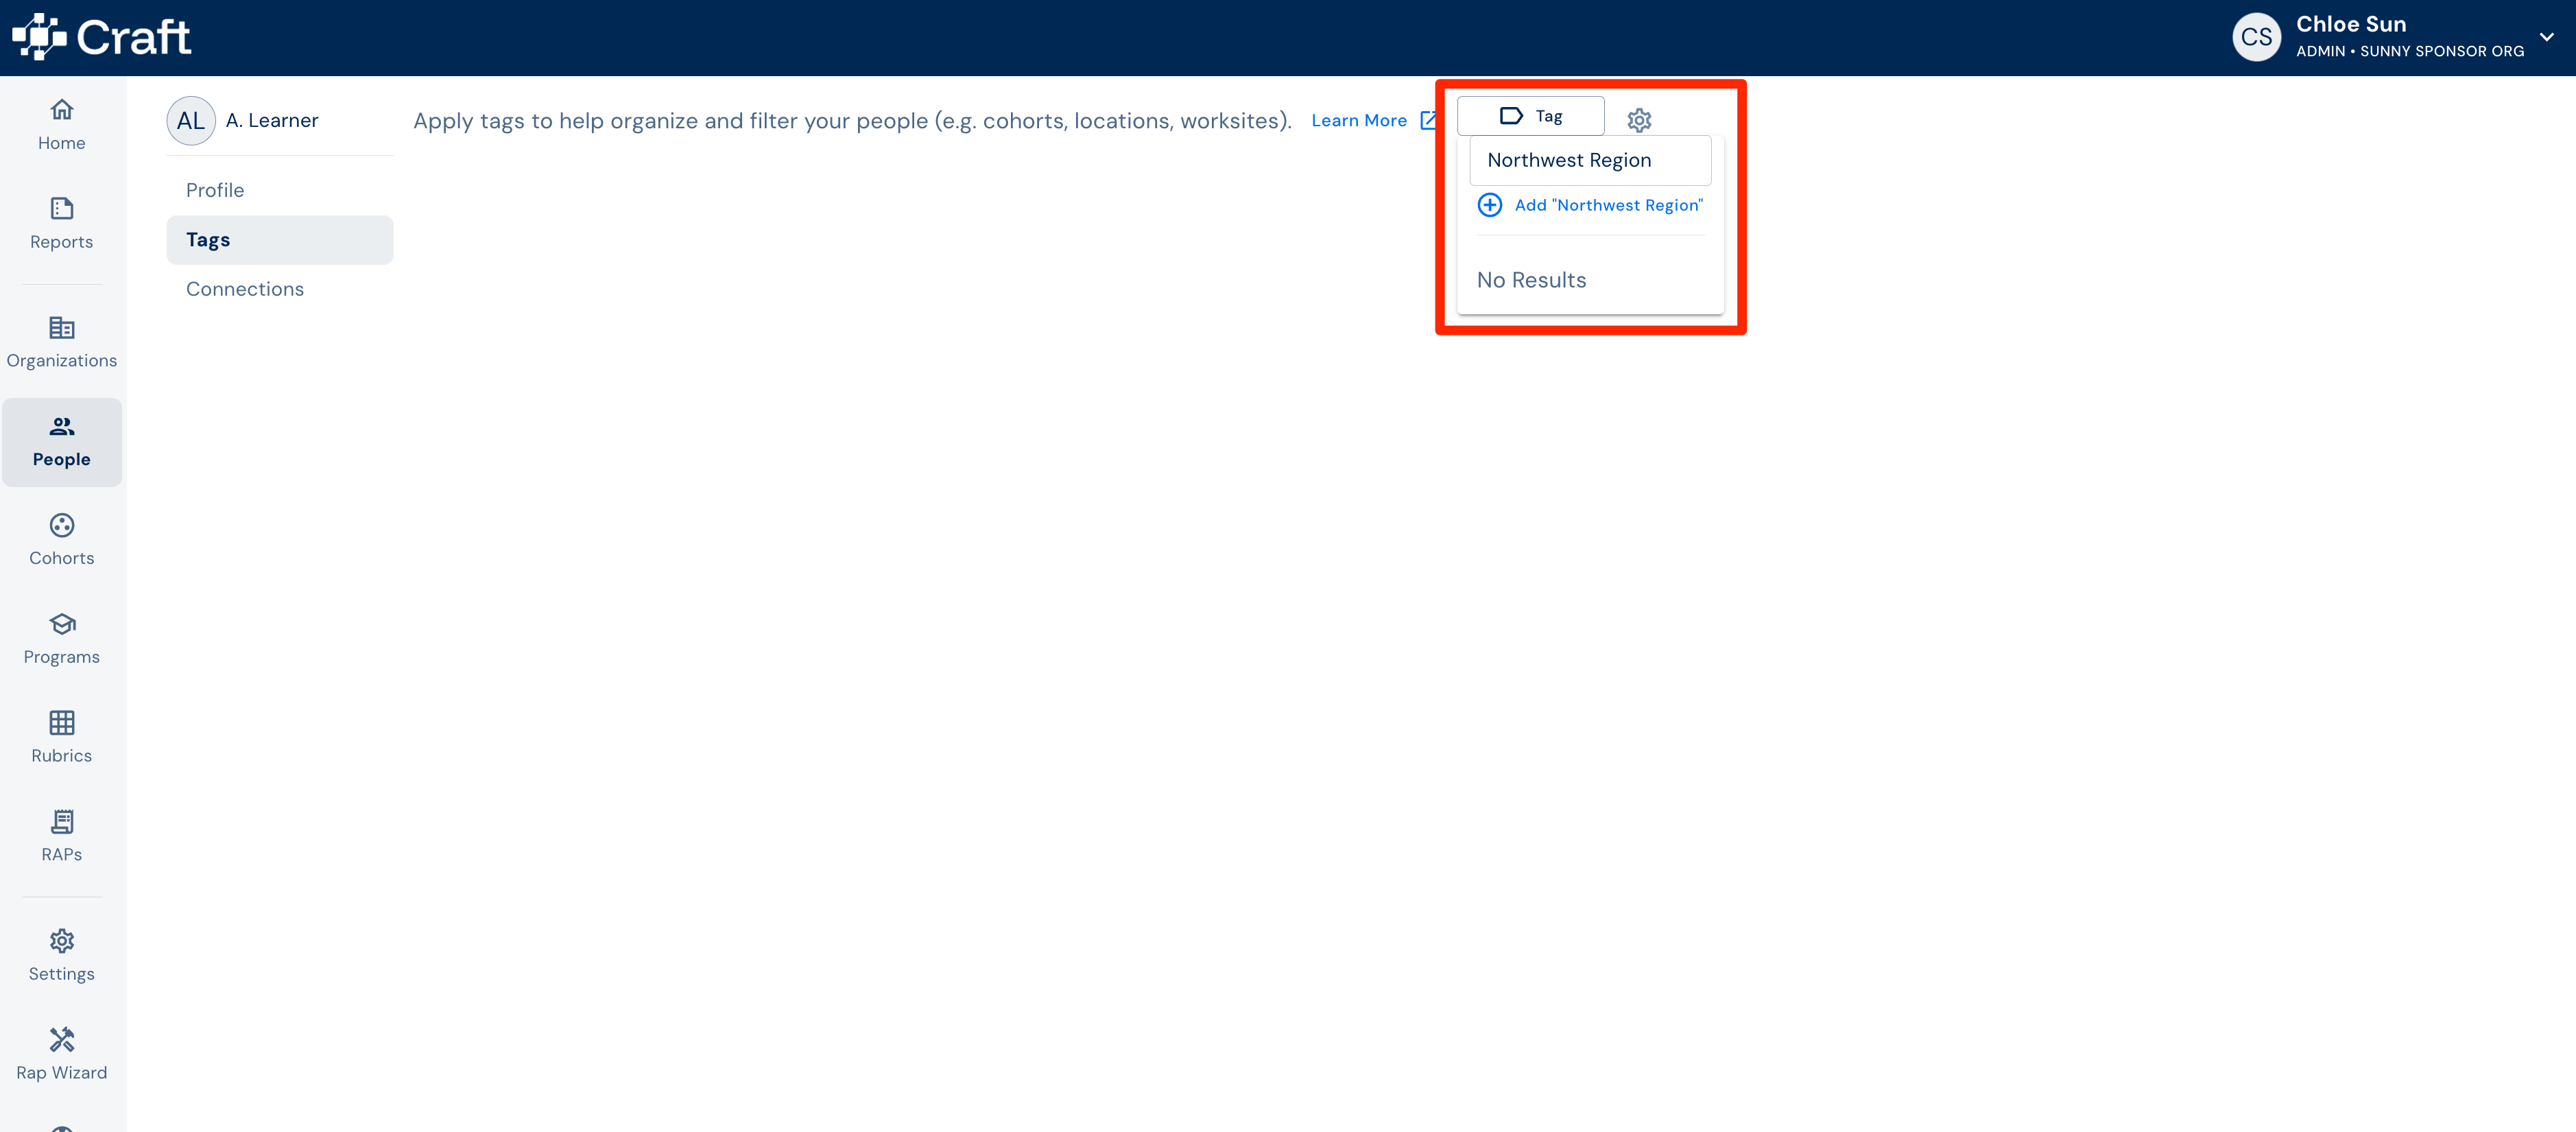Click the Northwest Region search field
Image resolution: width=2576 pixels, height=1132 pixels.
1590,160
